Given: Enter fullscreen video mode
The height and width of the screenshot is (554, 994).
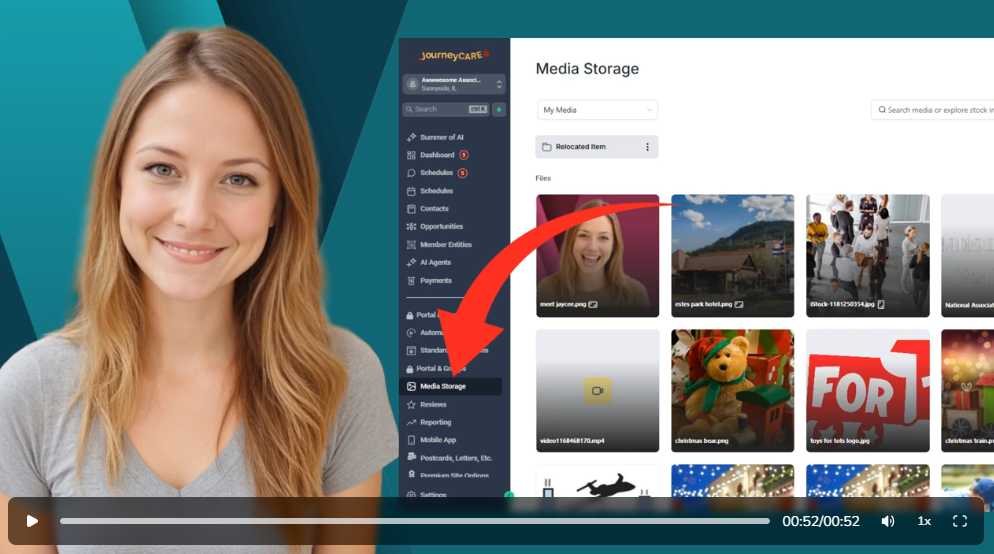Looking at the screenshot, I should [960, 521].
